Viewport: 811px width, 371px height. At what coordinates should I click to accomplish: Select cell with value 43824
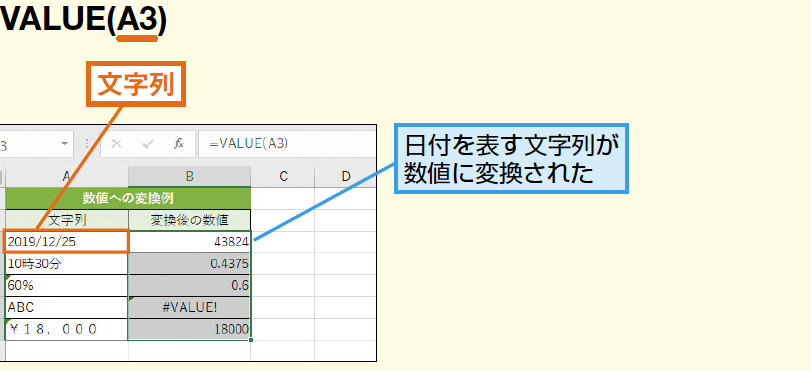click(189, 242)
